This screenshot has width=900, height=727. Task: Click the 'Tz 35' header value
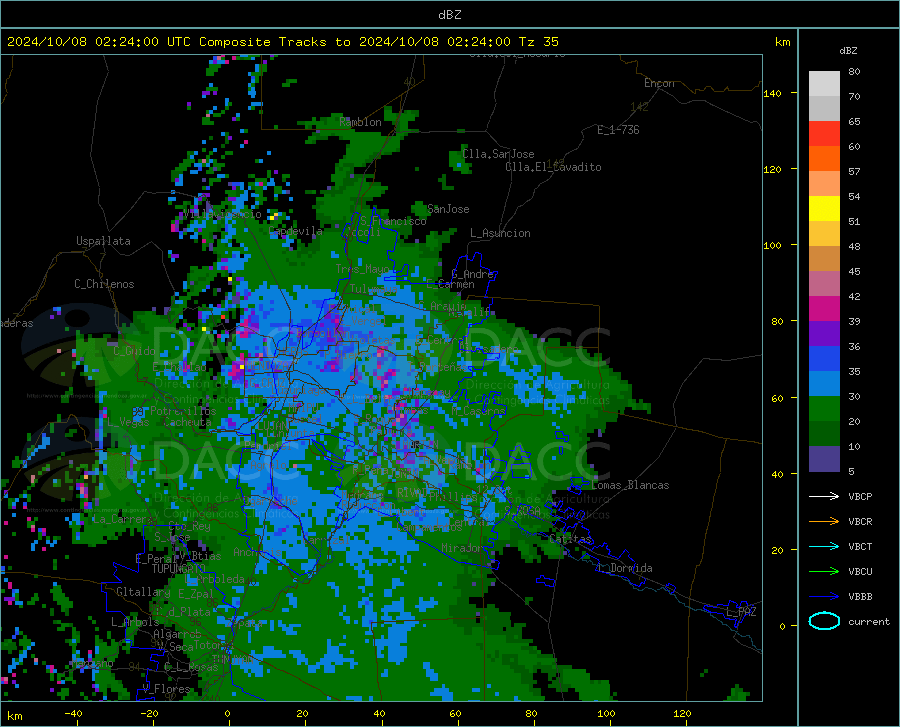538,42
